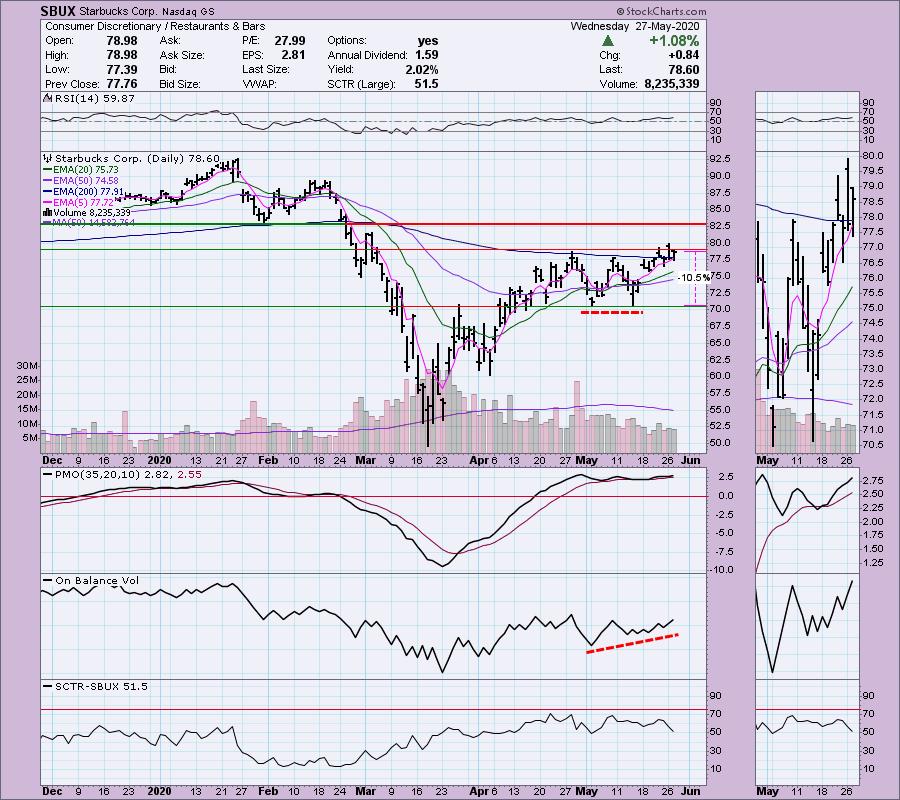
Task: Click the OHLC bar icon beside Starbucks Corp. (Daily)
Action: (x=48, y=158)
